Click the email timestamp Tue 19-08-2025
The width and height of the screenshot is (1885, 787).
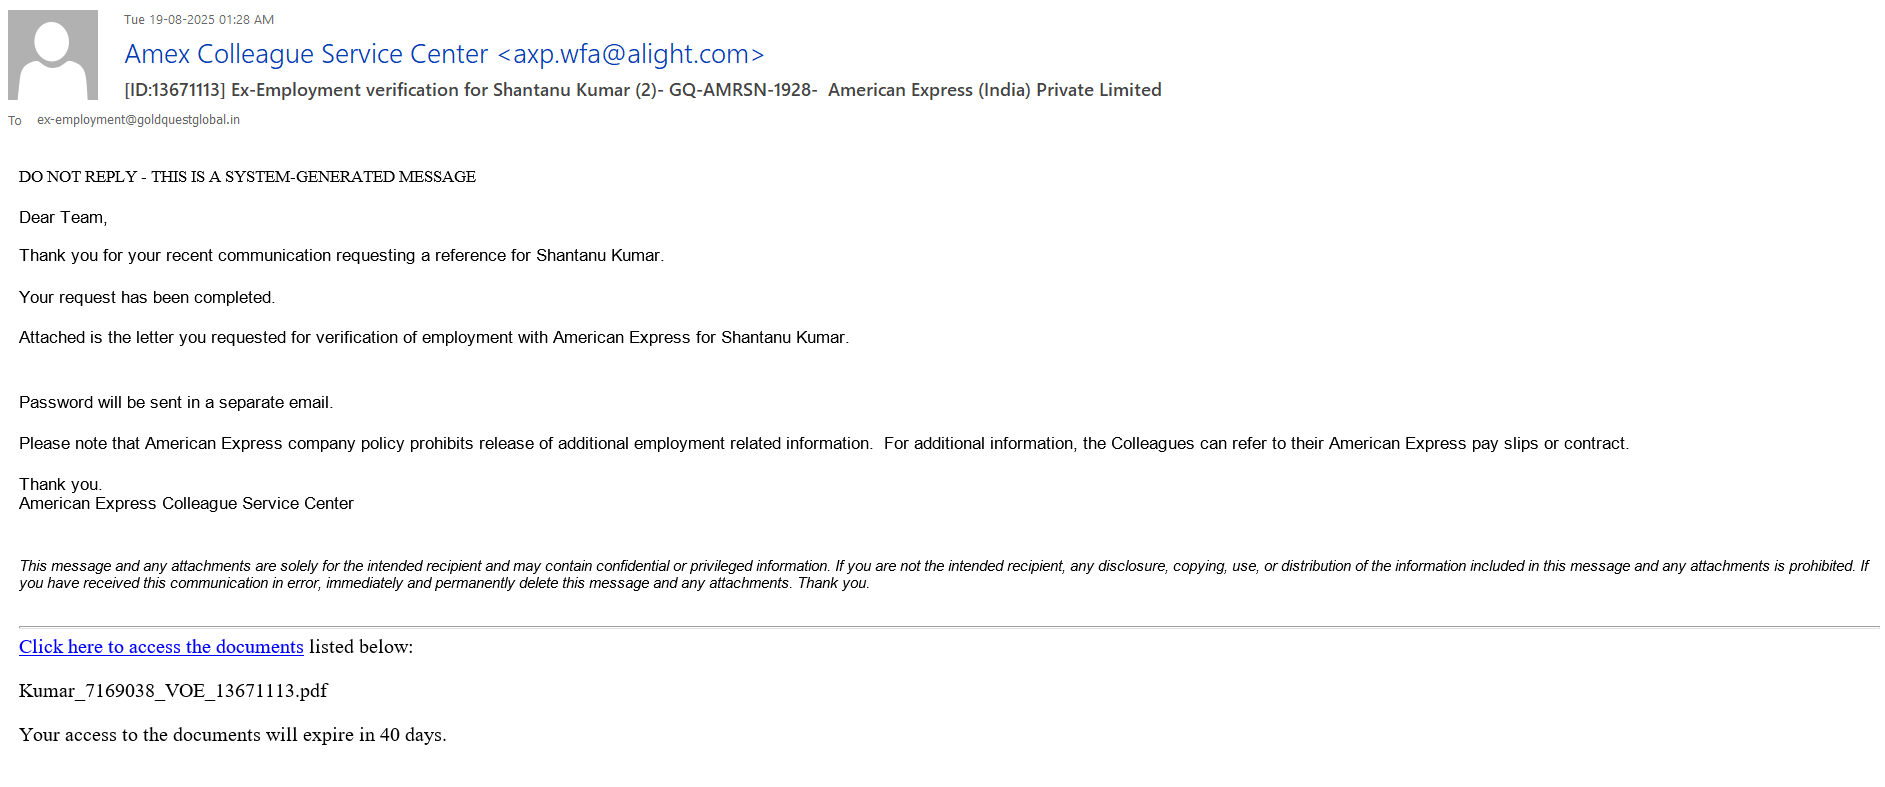coord(199,20)
